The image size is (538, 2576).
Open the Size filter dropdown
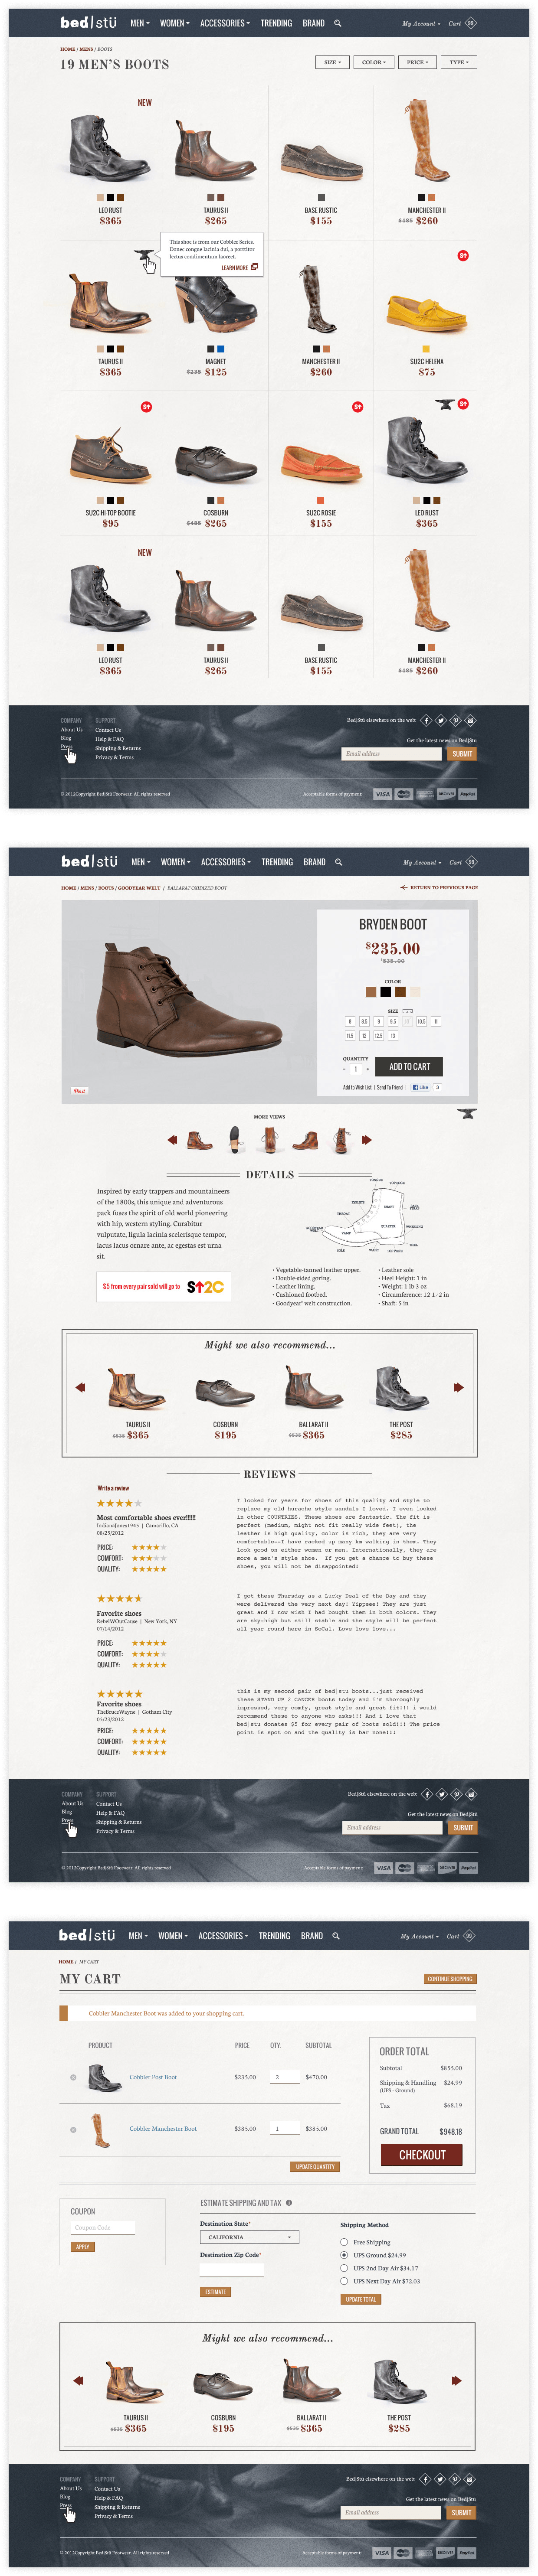pyautogui.click(x=331, y=62)
